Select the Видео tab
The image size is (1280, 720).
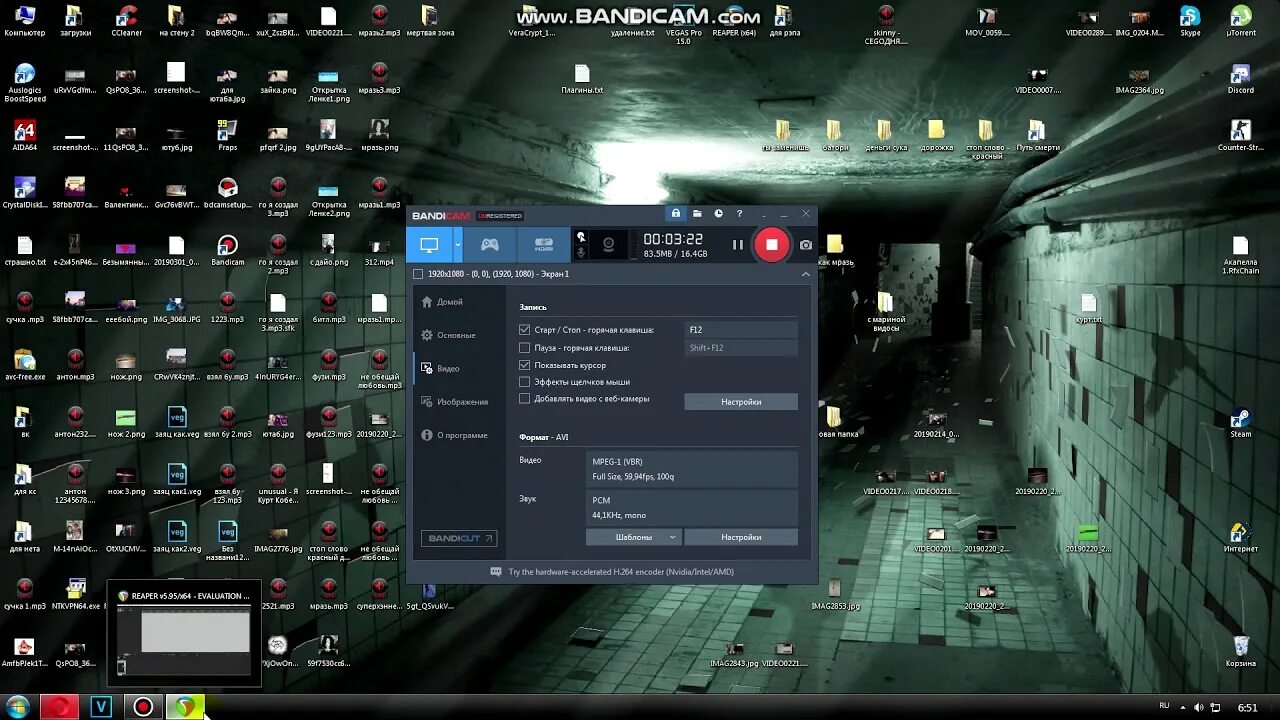[440, 368]
